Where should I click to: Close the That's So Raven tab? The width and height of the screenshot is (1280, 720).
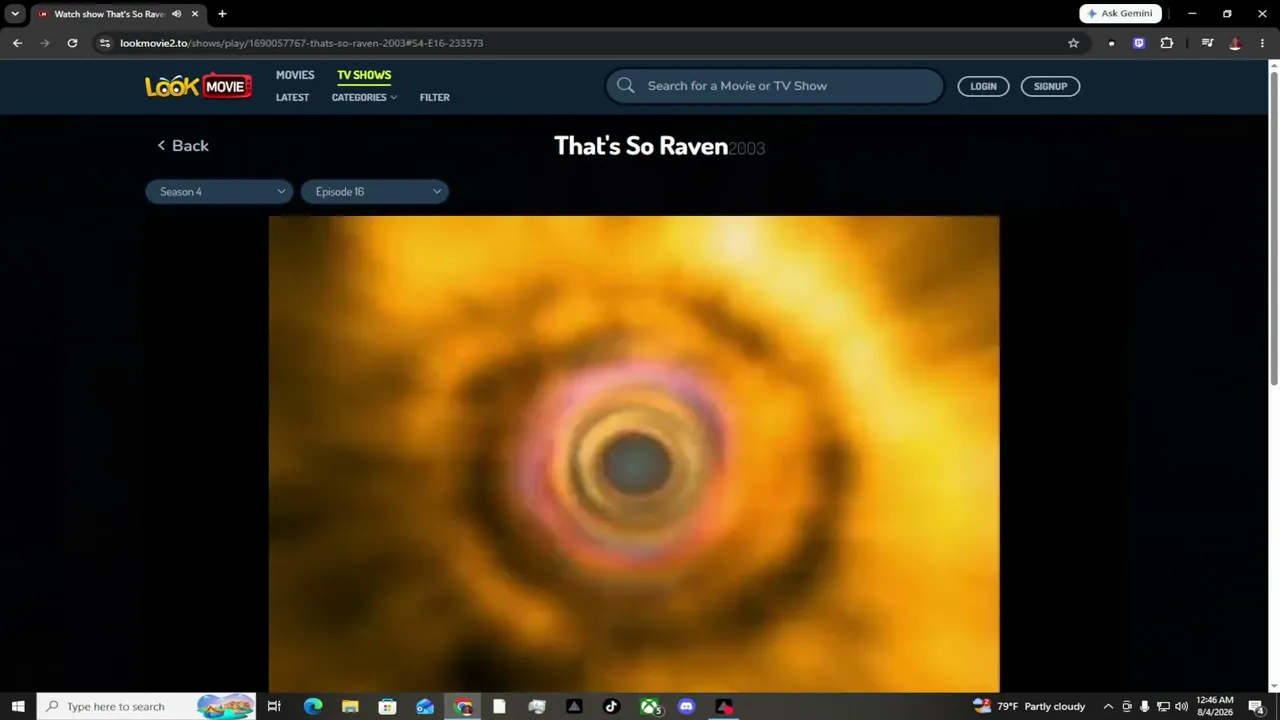click(x=195, y=14)
